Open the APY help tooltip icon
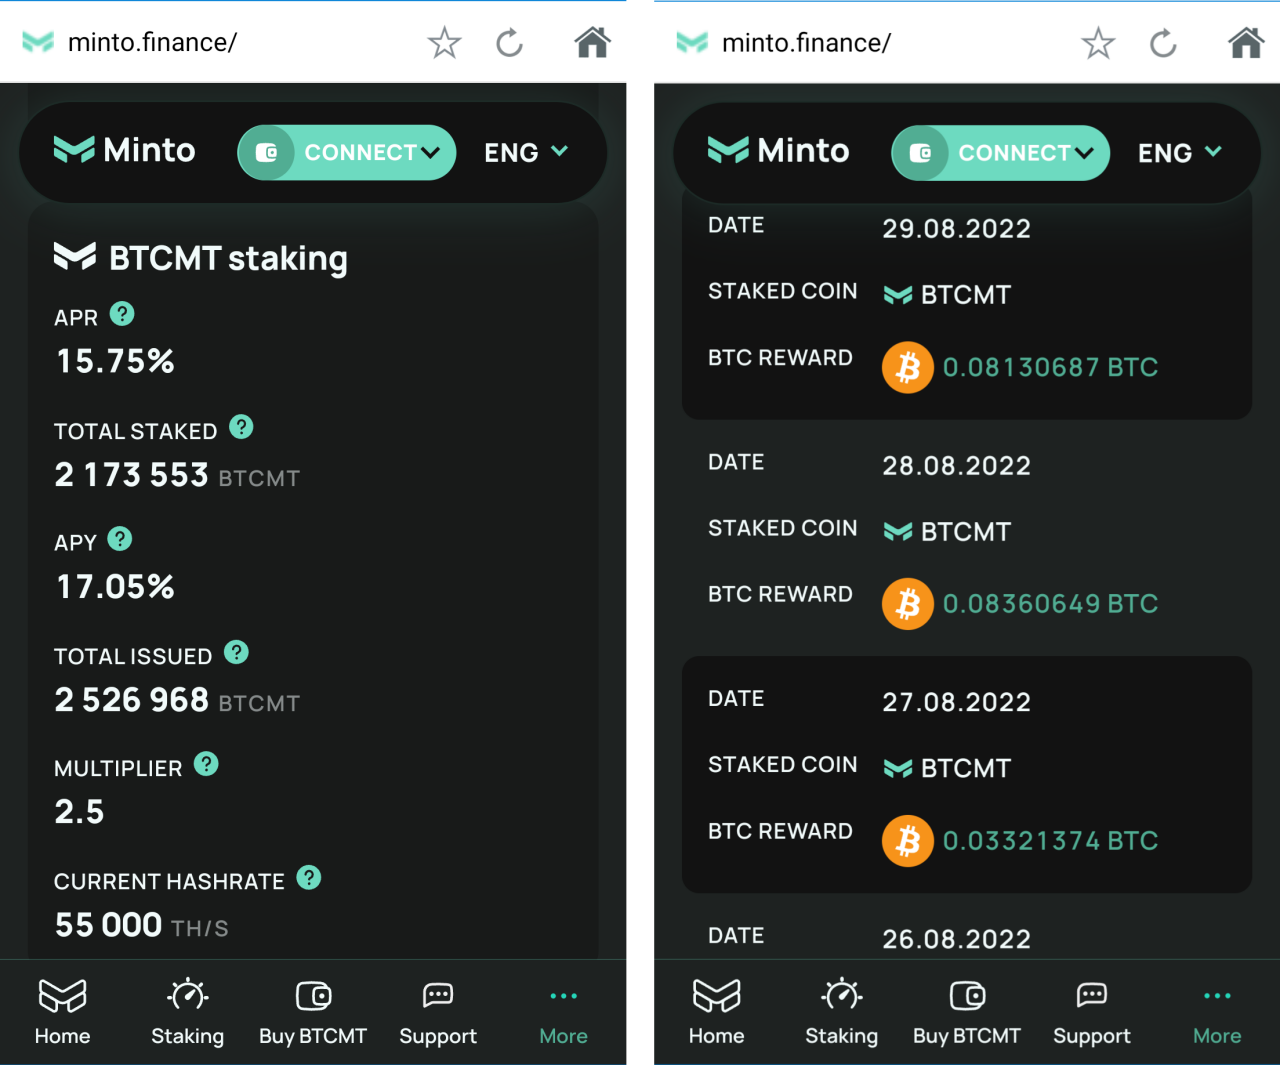 (x=120, y=539)
